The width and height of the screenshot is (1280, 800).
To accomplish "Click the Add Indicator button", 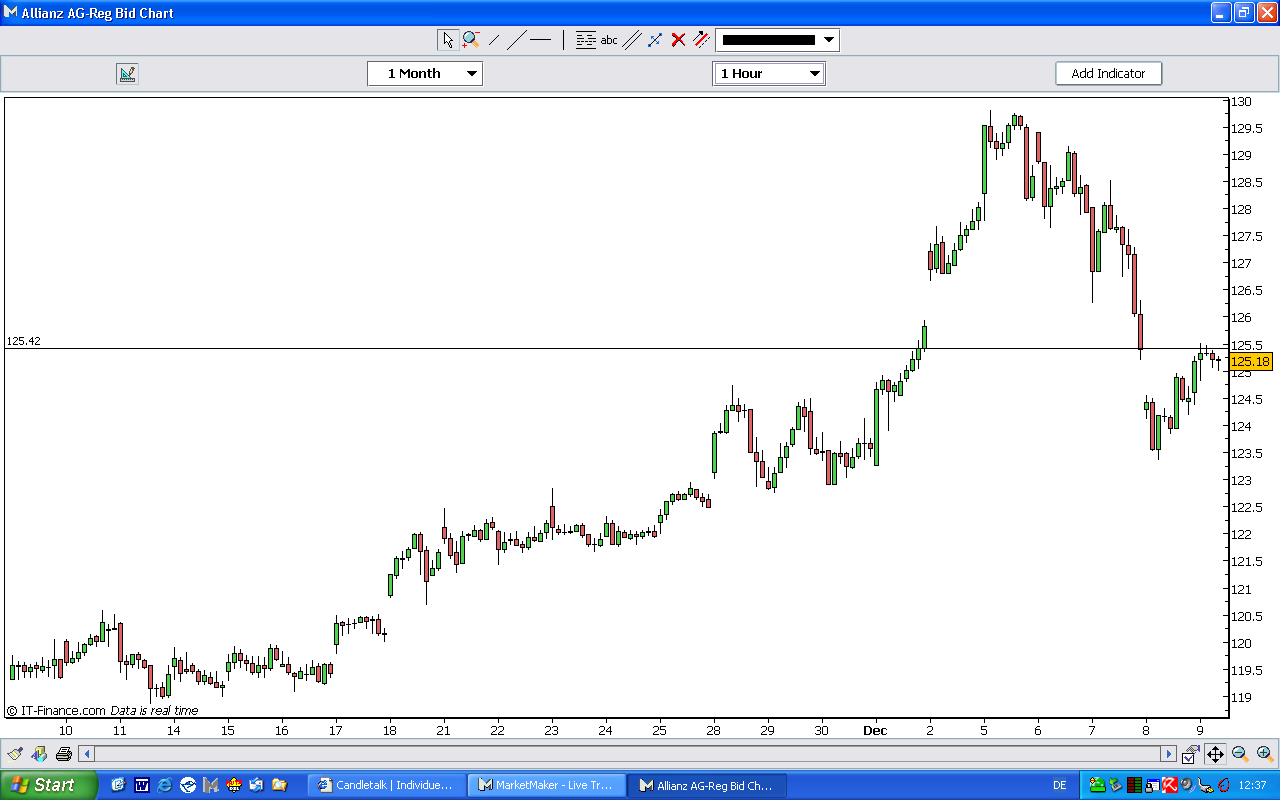I will click(x=1108, y=73).
